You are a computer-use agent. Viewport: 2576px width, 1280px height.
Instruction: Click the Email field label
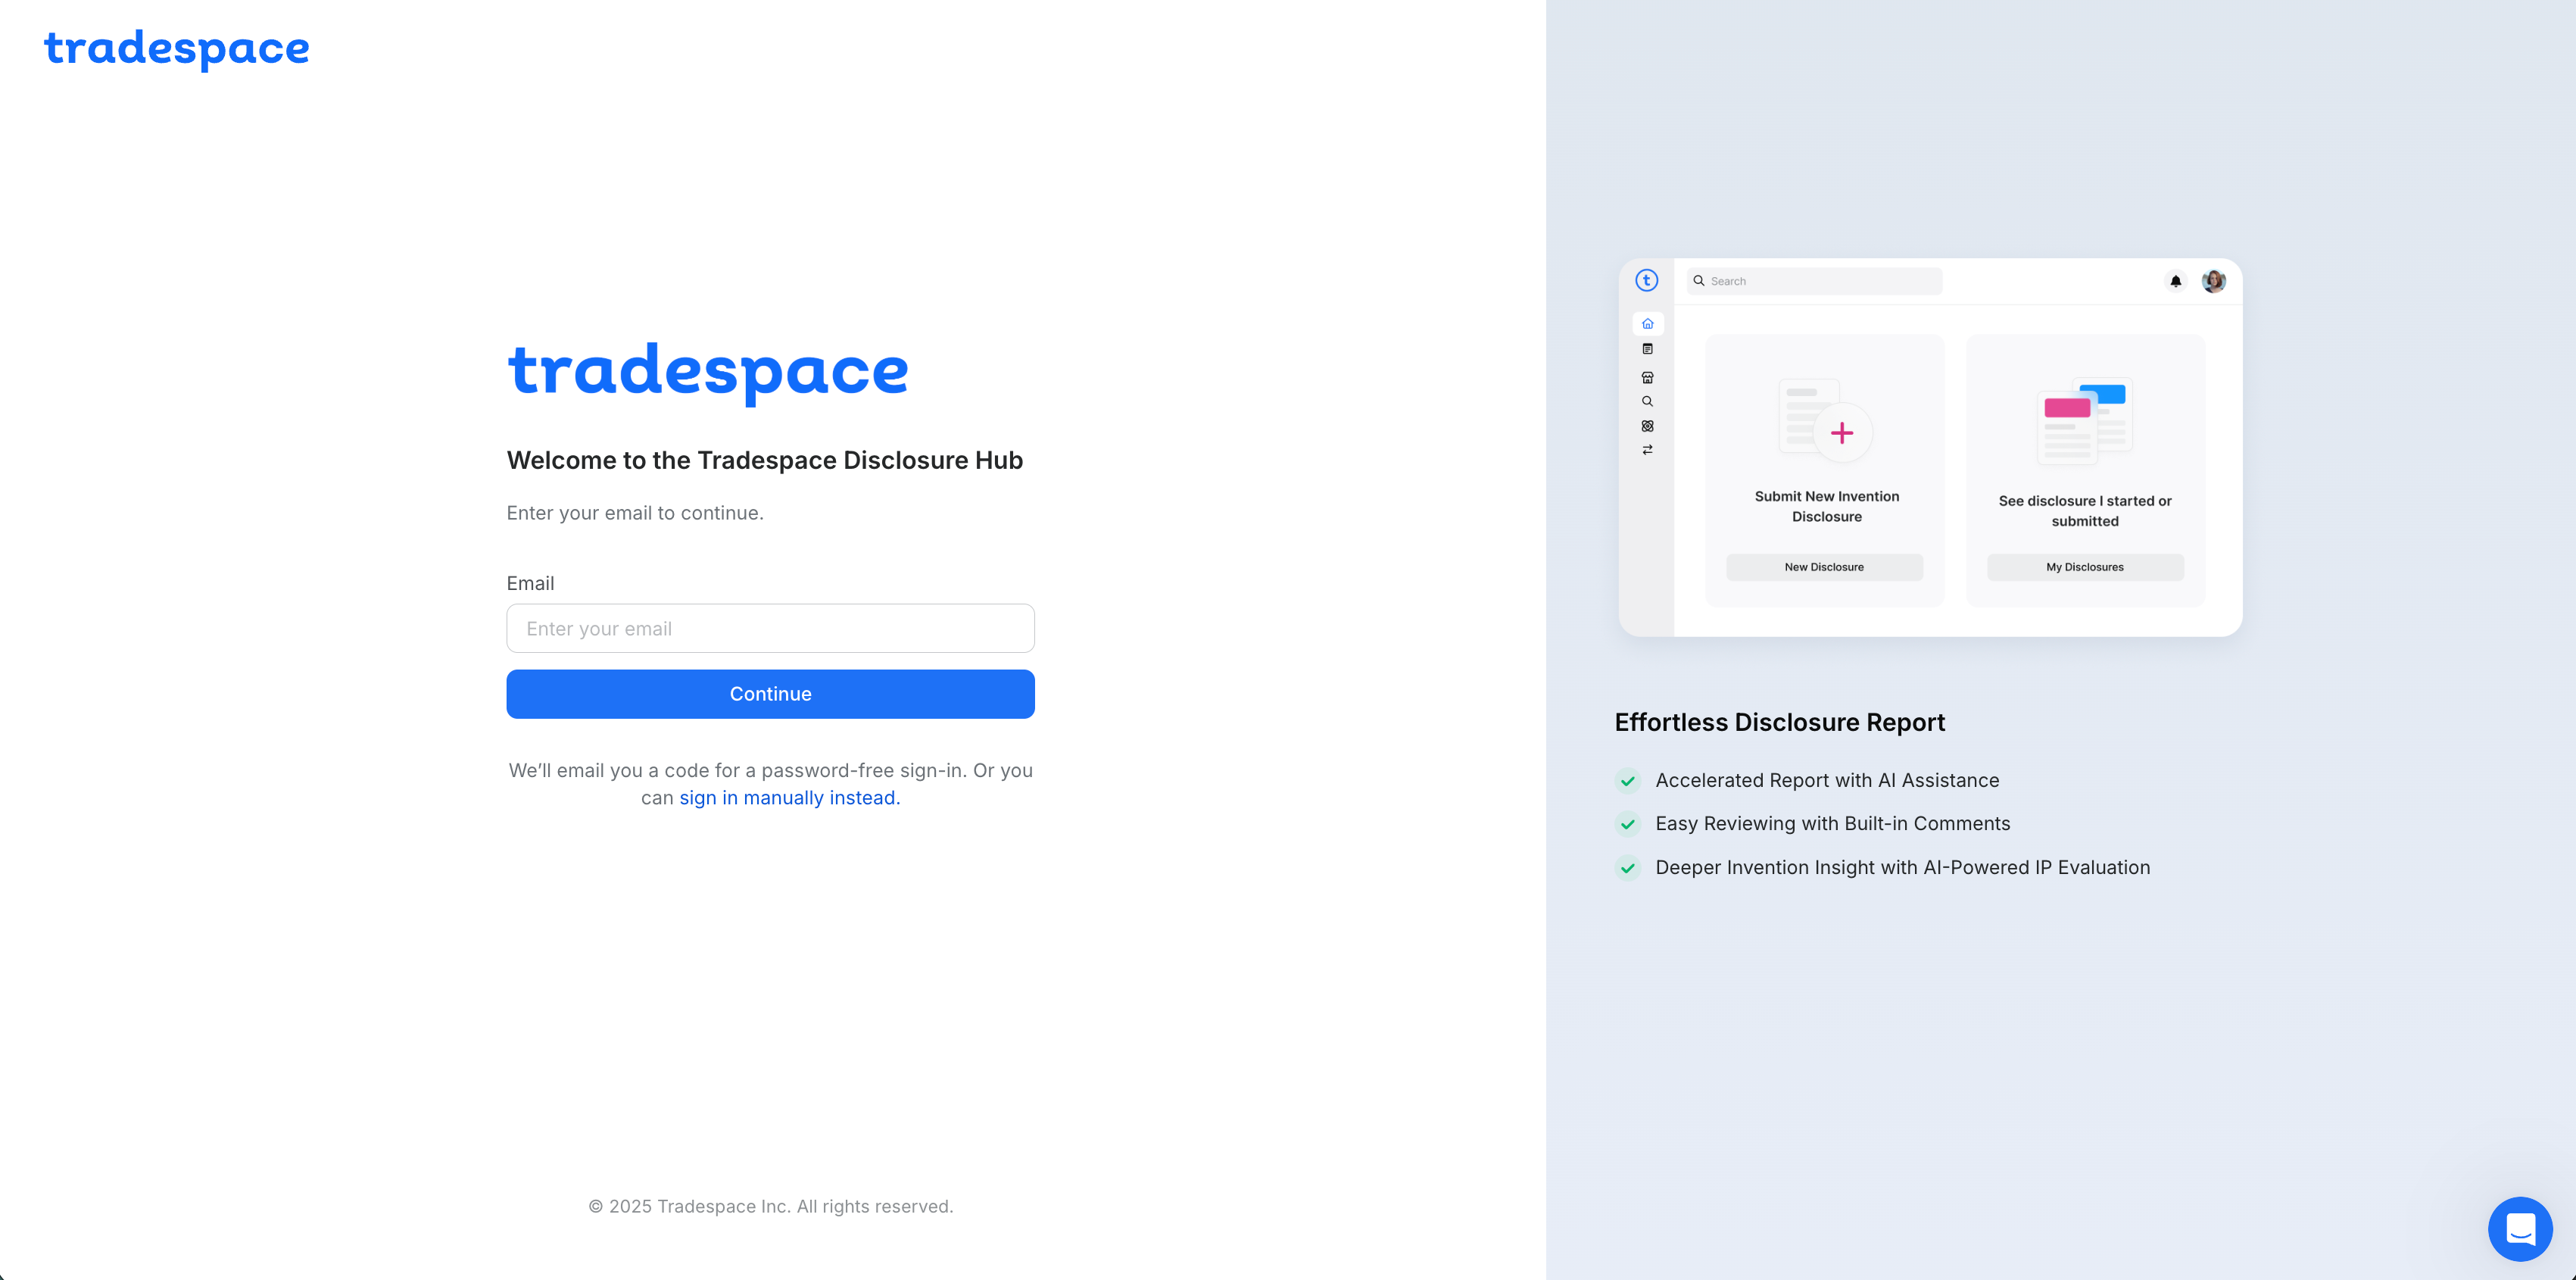point(530,583)
